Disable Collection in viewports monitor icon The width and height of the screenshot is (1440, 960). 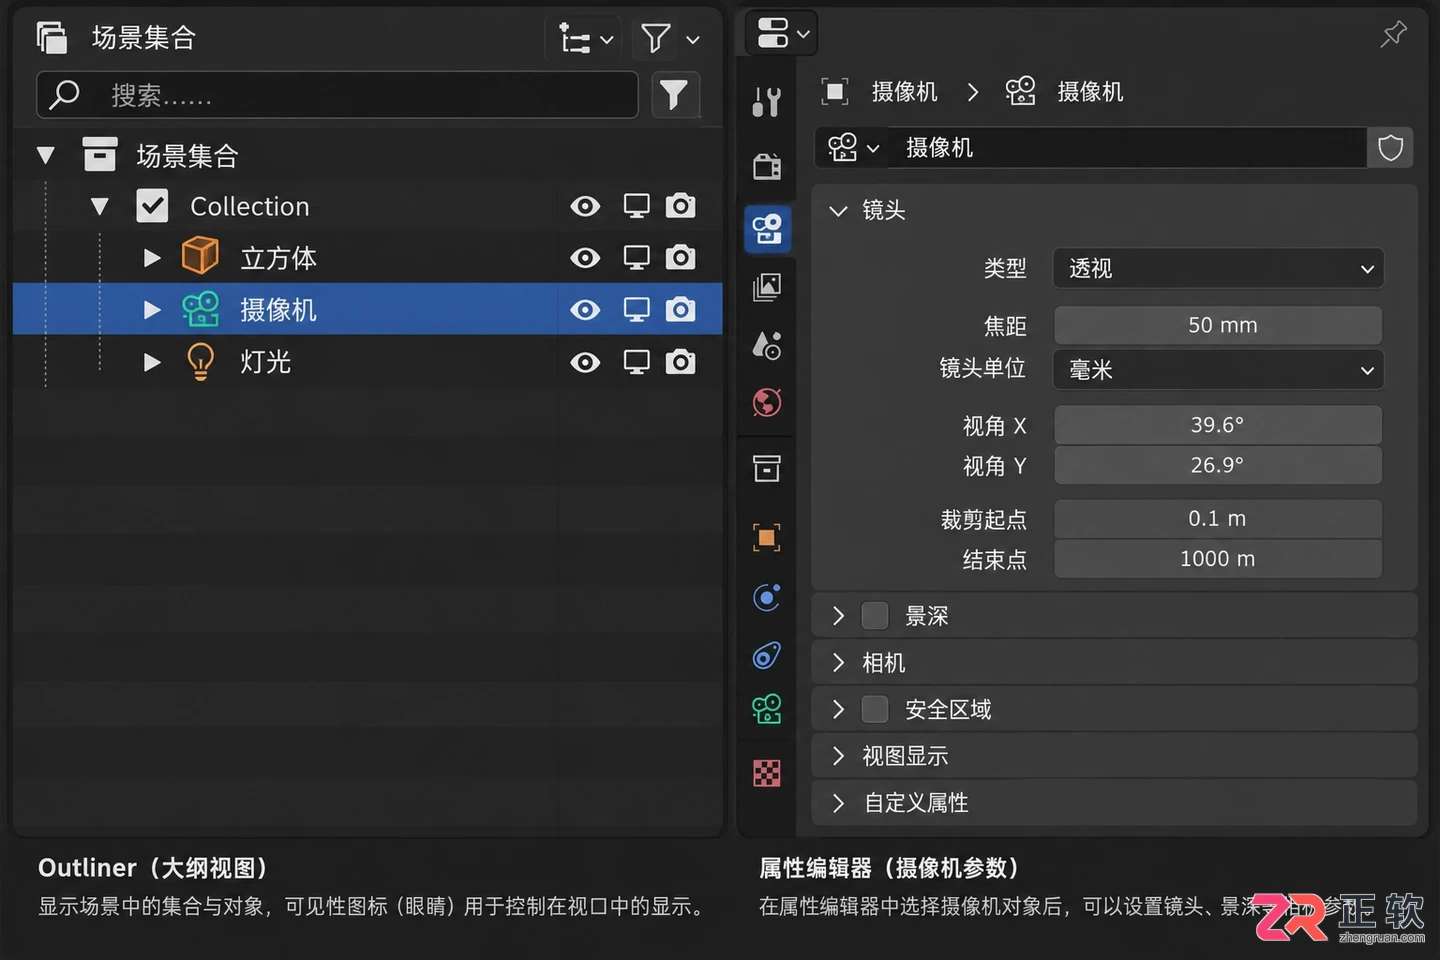click(636, 206)
